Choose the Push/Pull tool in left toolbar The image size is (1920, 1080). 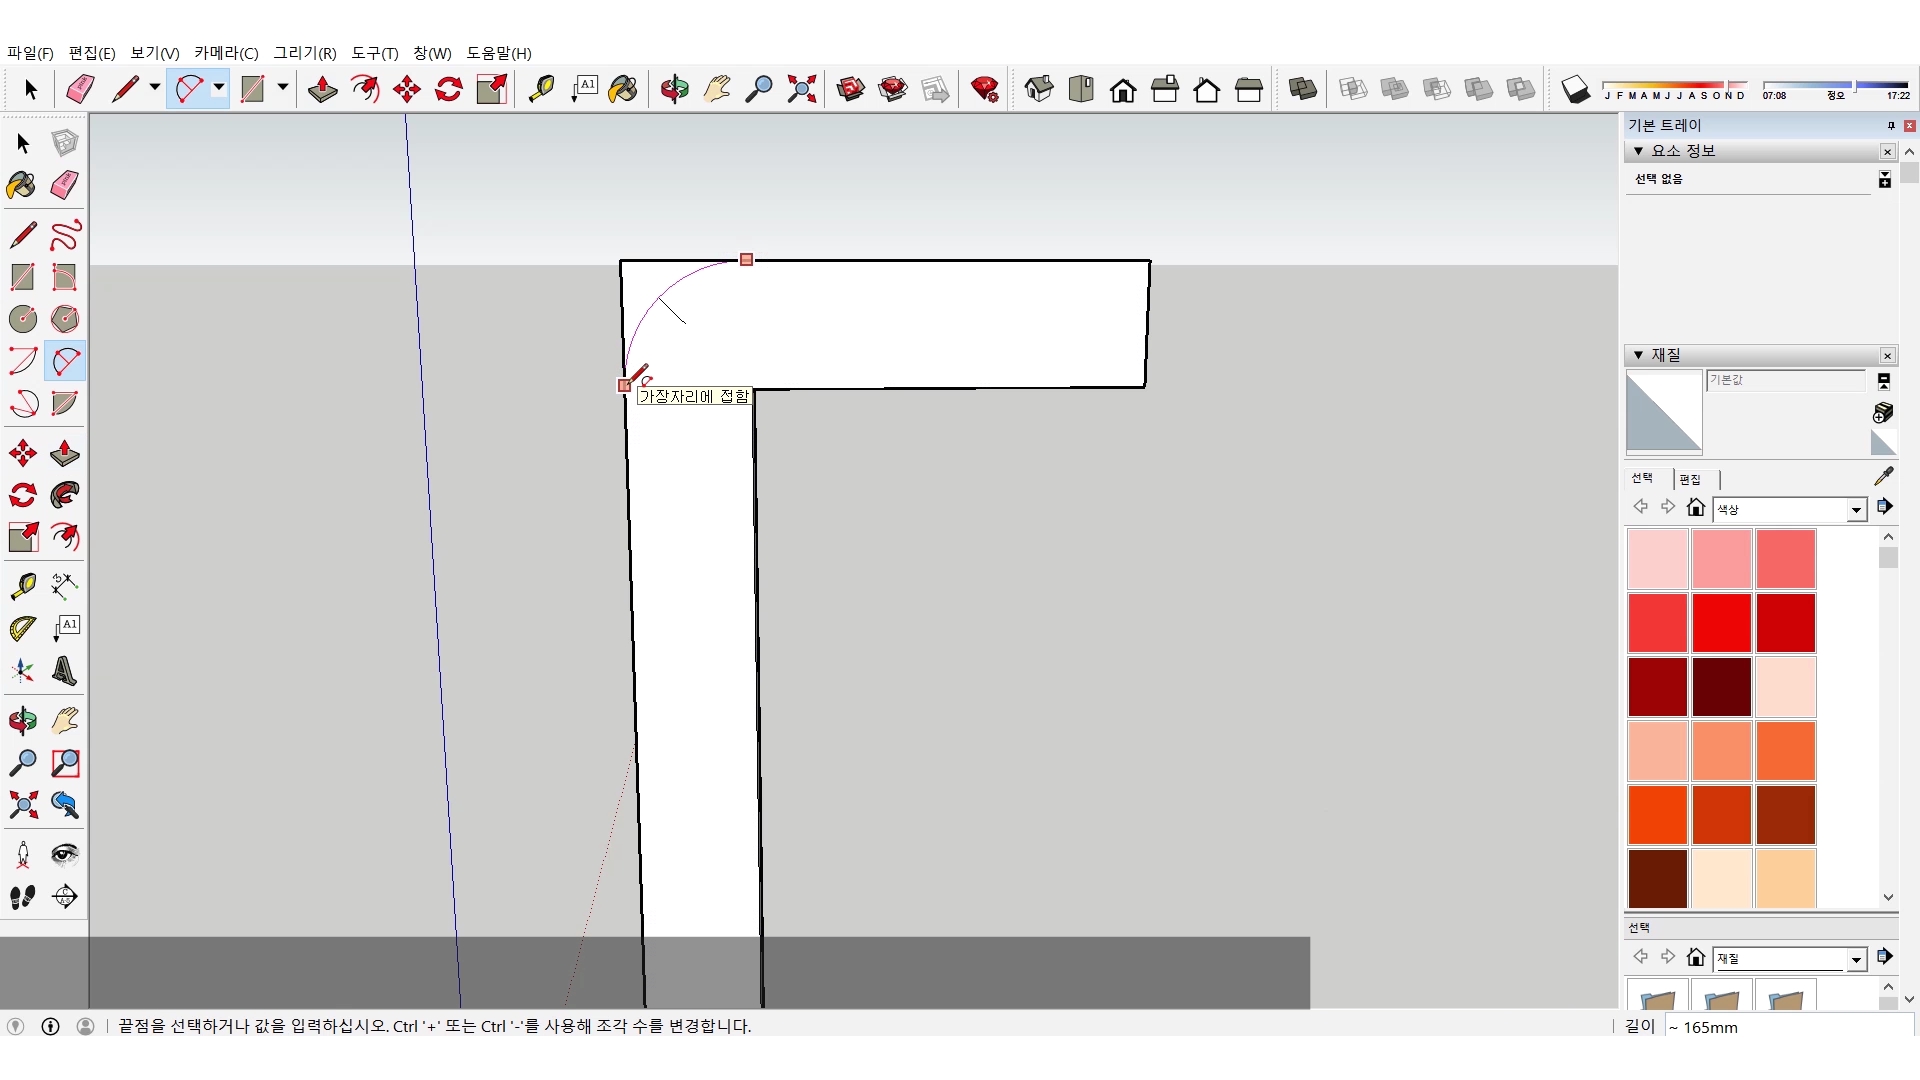pyautogui.click(x=65, y=453)
